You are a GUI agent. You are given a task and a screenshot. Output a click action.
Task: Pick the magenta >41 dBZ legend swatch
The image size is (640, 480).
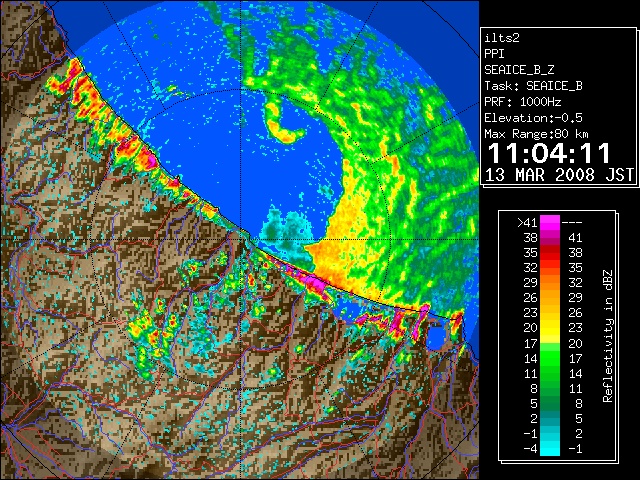(550, 222)
